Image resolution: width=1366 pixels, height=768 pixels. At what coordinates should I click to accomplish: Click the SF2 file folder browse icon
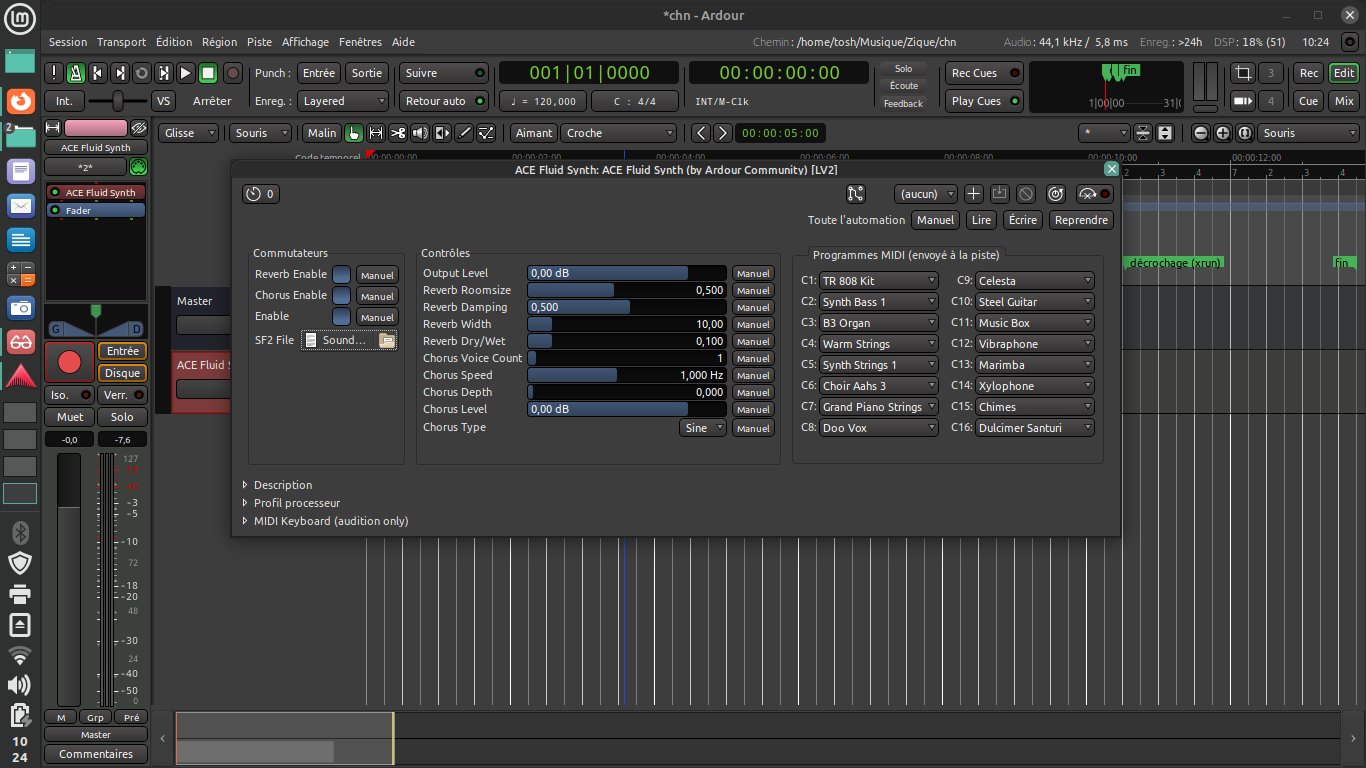click(386, 340)
